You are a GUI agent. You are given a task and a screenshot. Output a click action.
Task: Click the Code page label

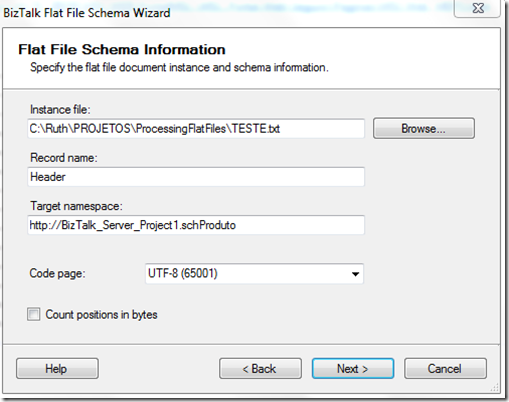pos(57,274)
